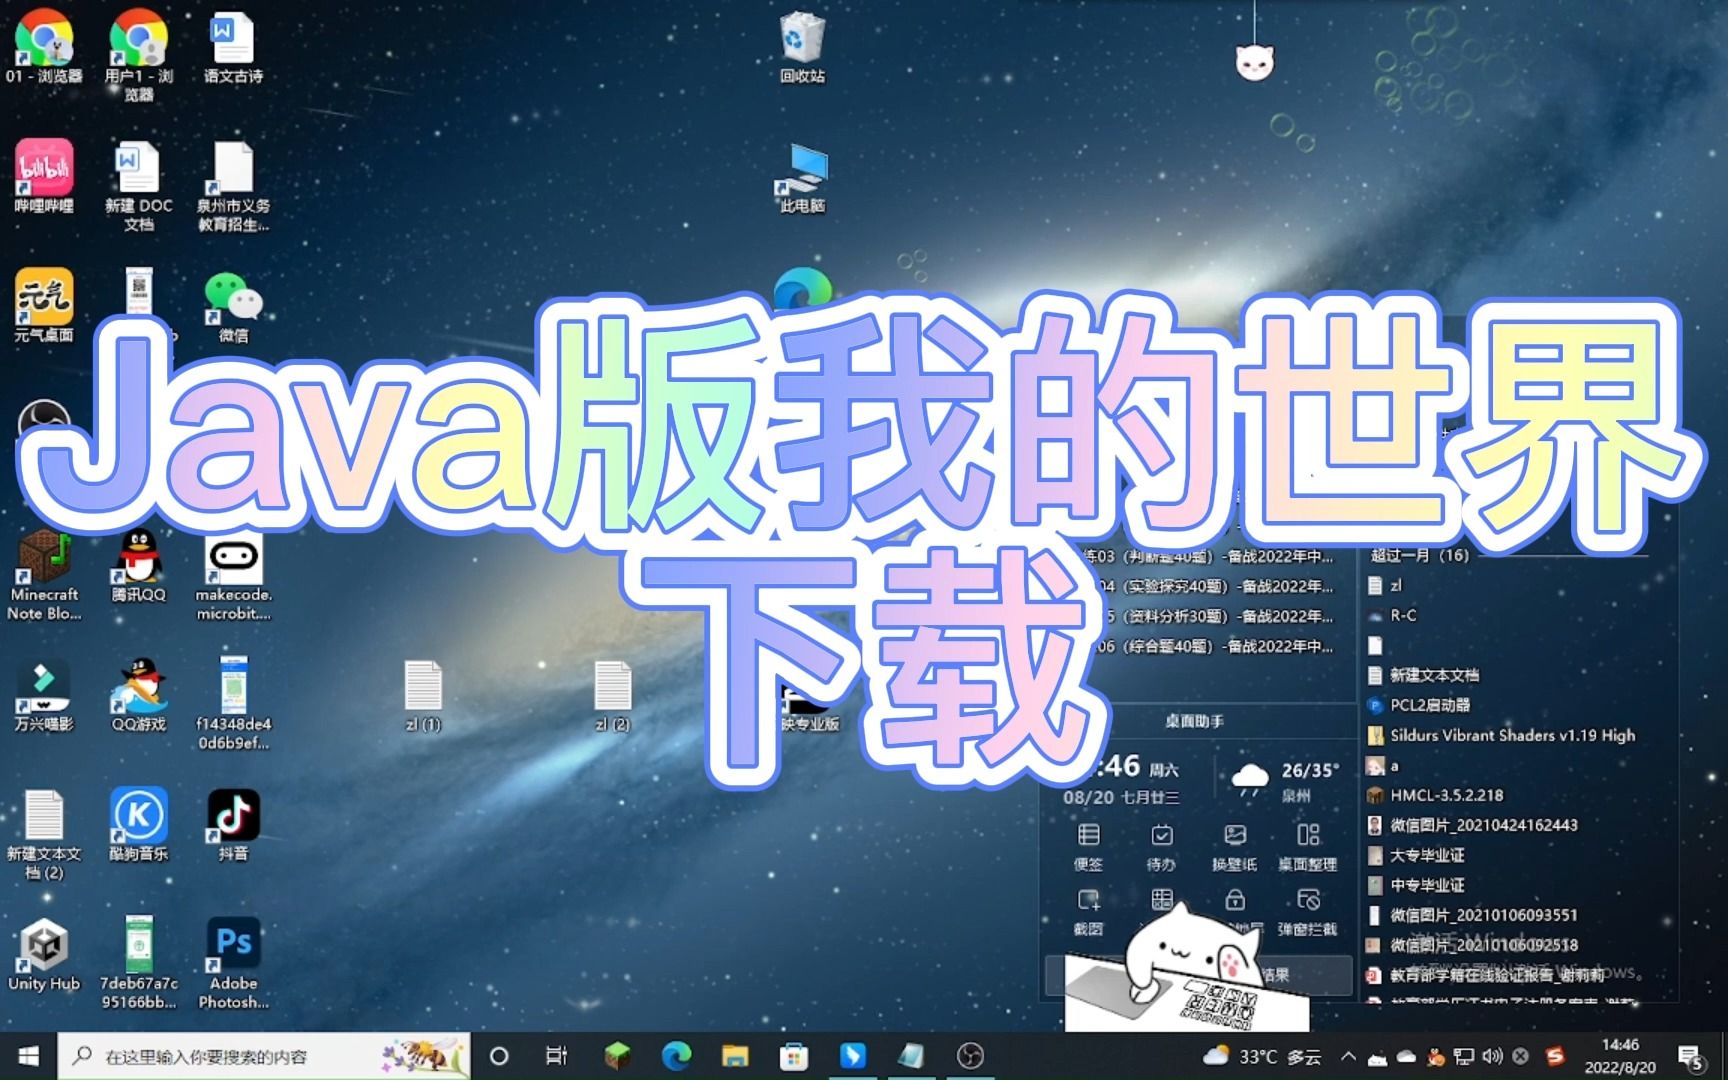Select the 资料分析30题 document entry
Image resolution: width=1728 pixels, height=1080 pixels.
point(1218,616)
